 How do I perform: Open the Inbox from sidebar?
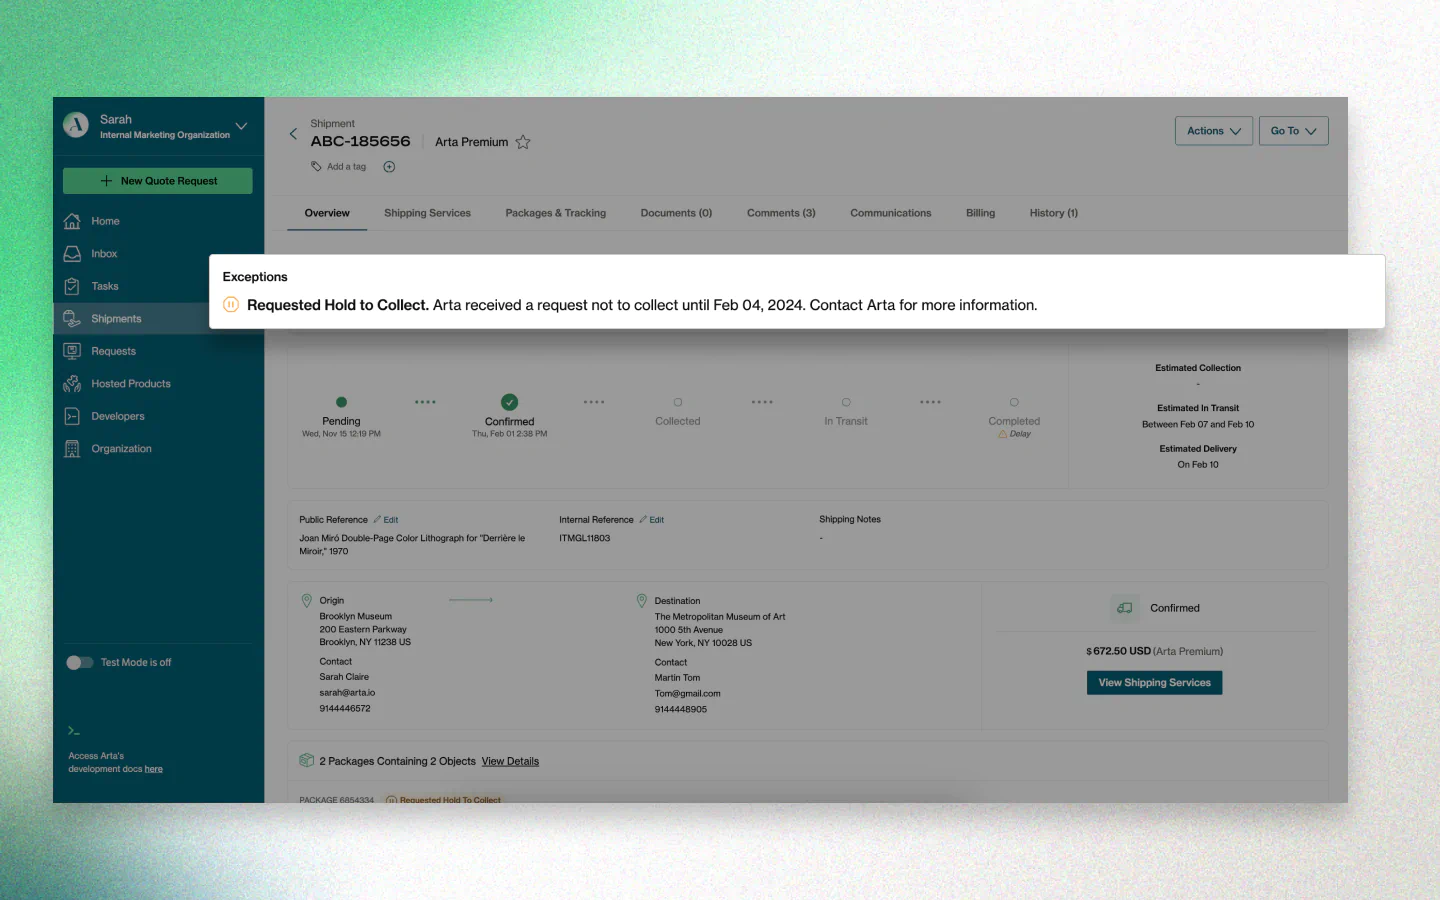[x=104, y=253]
